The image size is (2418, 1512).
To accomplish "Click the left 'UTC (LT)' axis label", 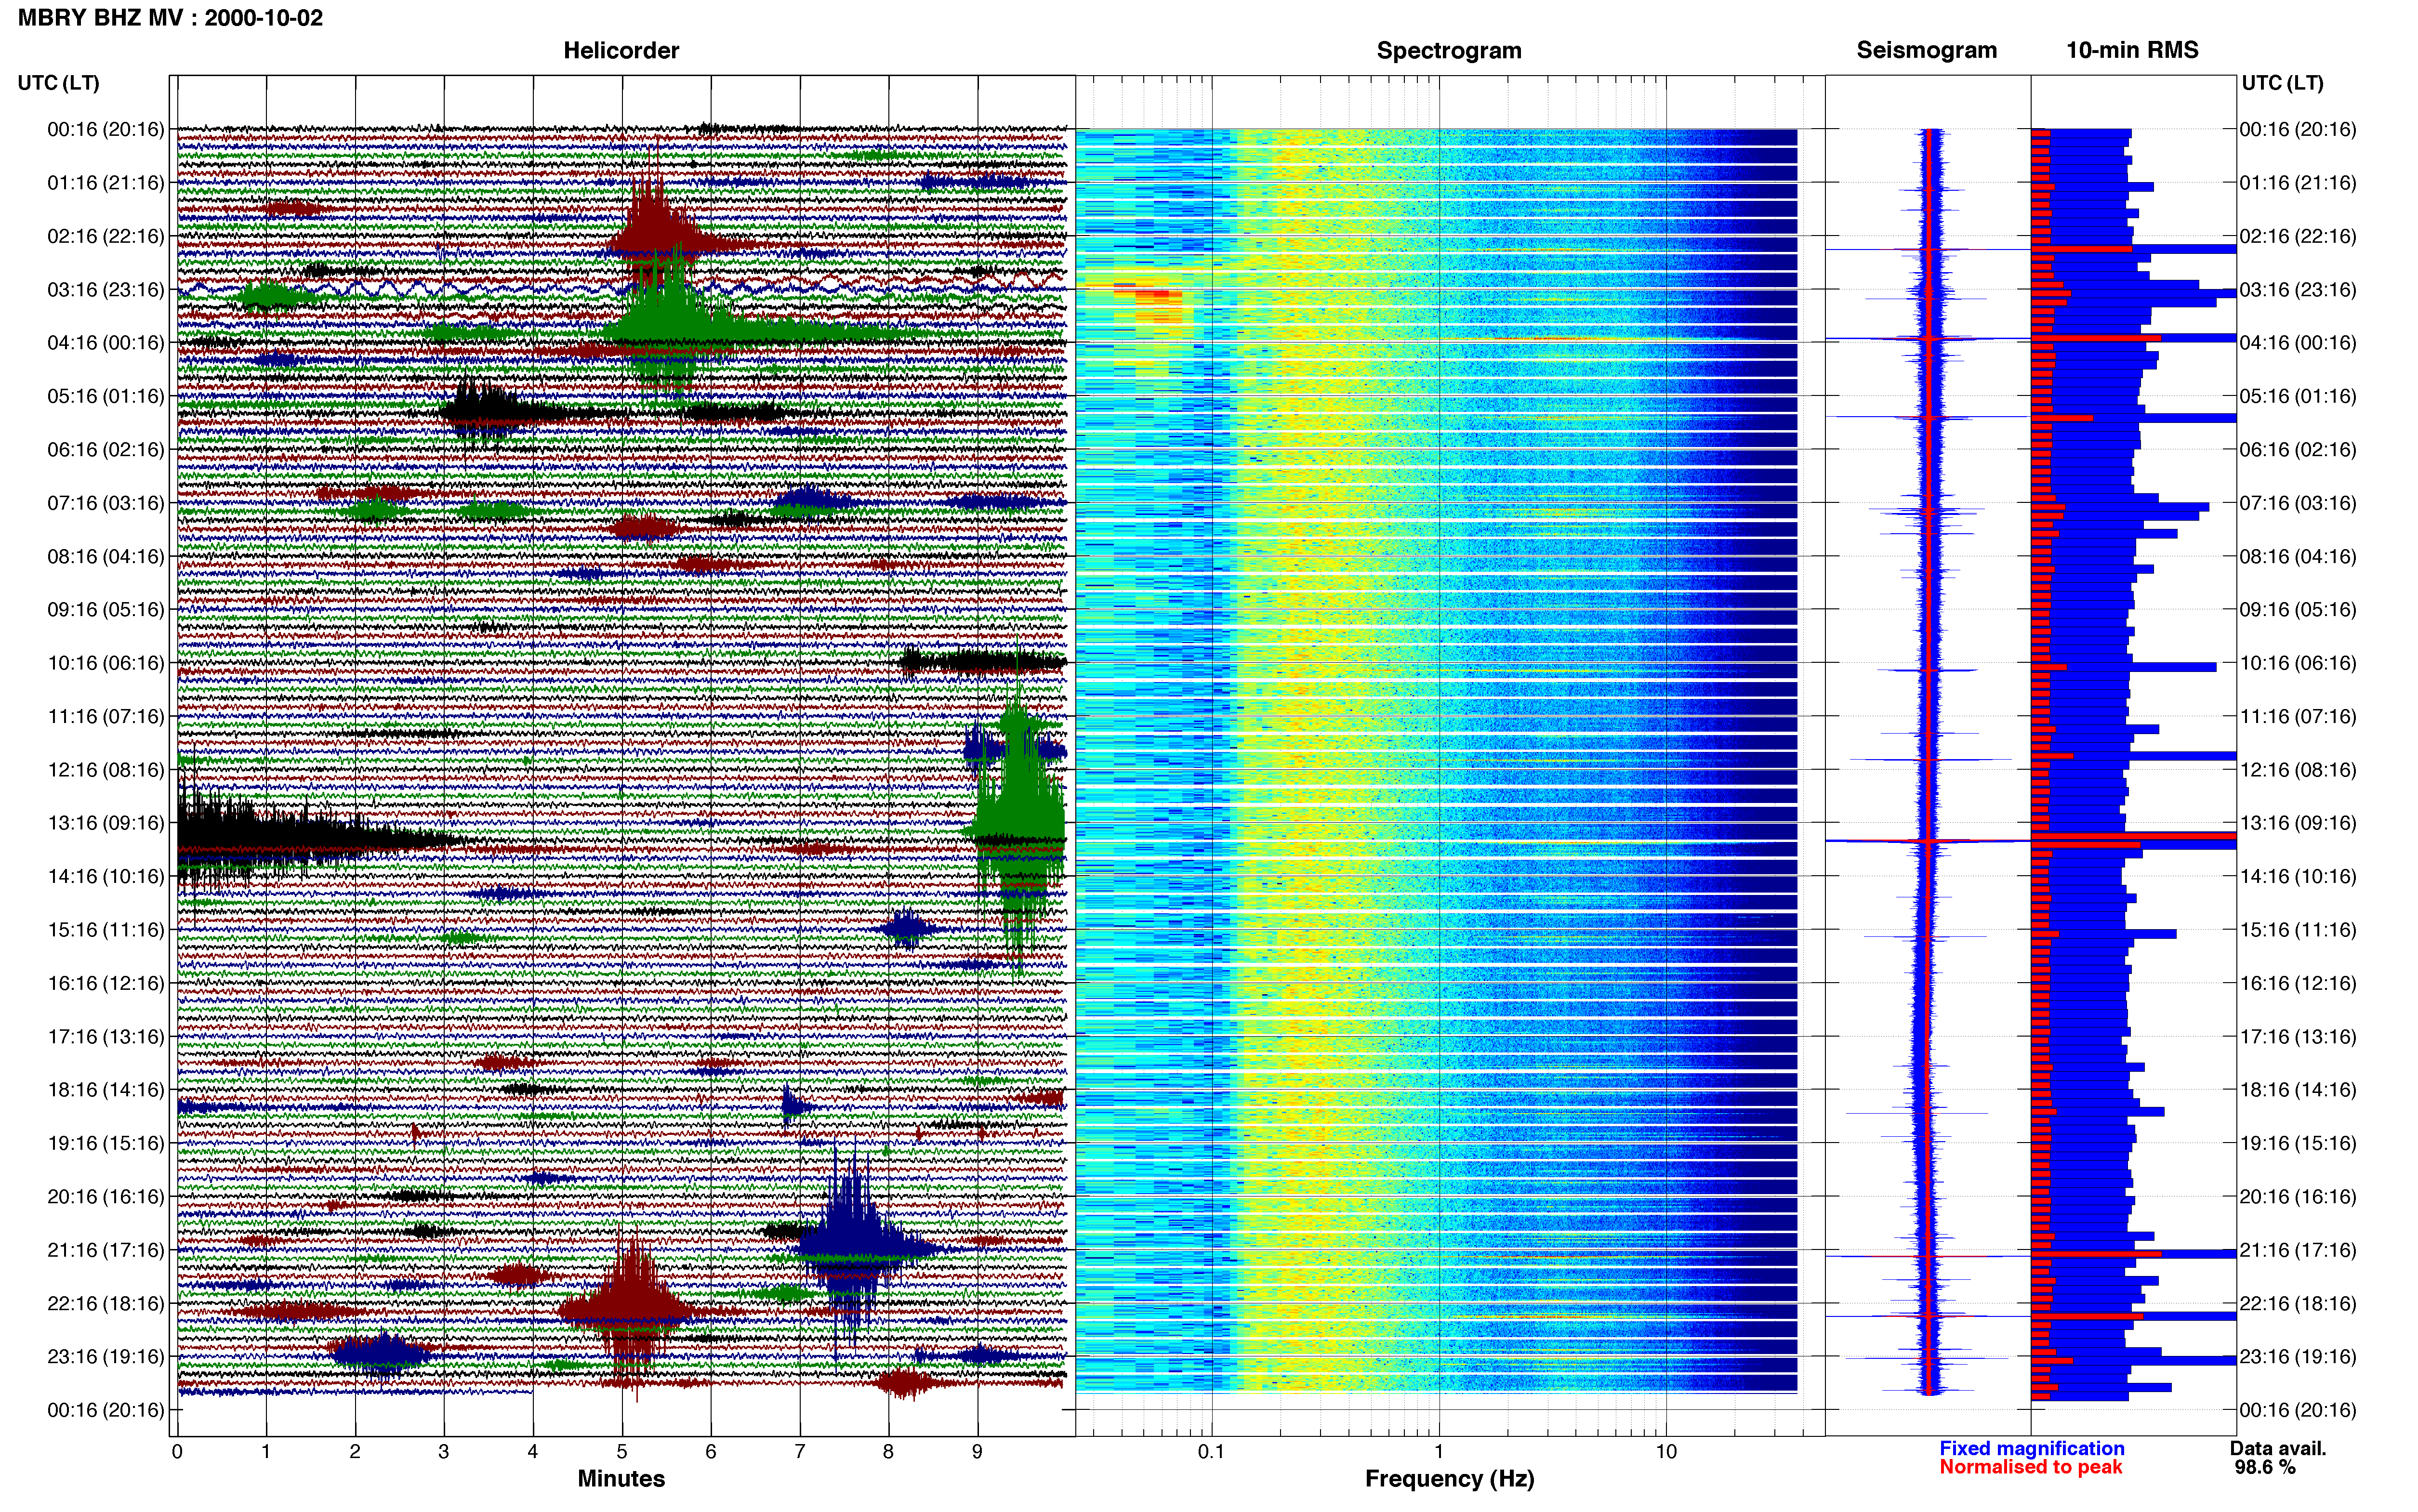I will 59,83.
